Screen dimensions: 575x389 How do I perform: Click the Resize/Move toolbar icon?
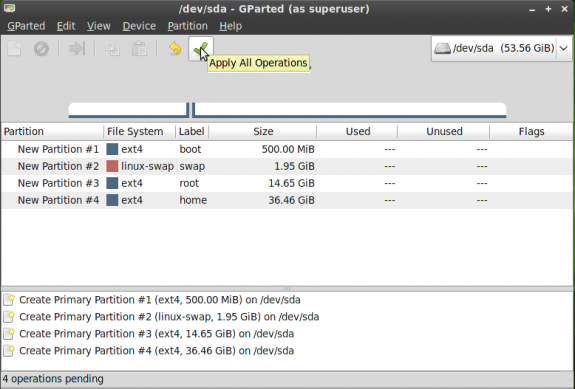click(77, 48)
